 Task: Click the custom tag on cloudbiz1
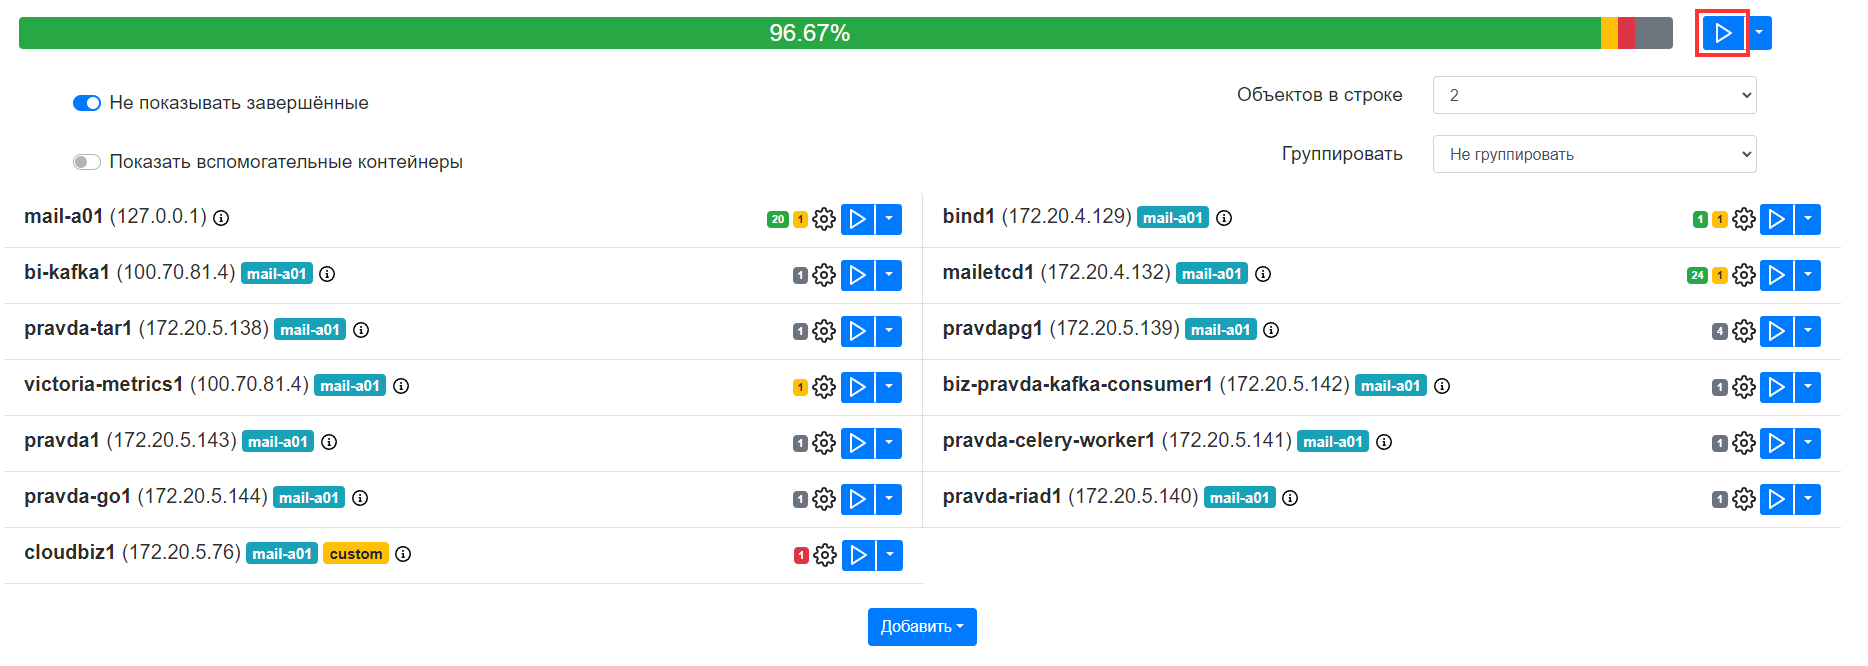[x=356, y=554]
